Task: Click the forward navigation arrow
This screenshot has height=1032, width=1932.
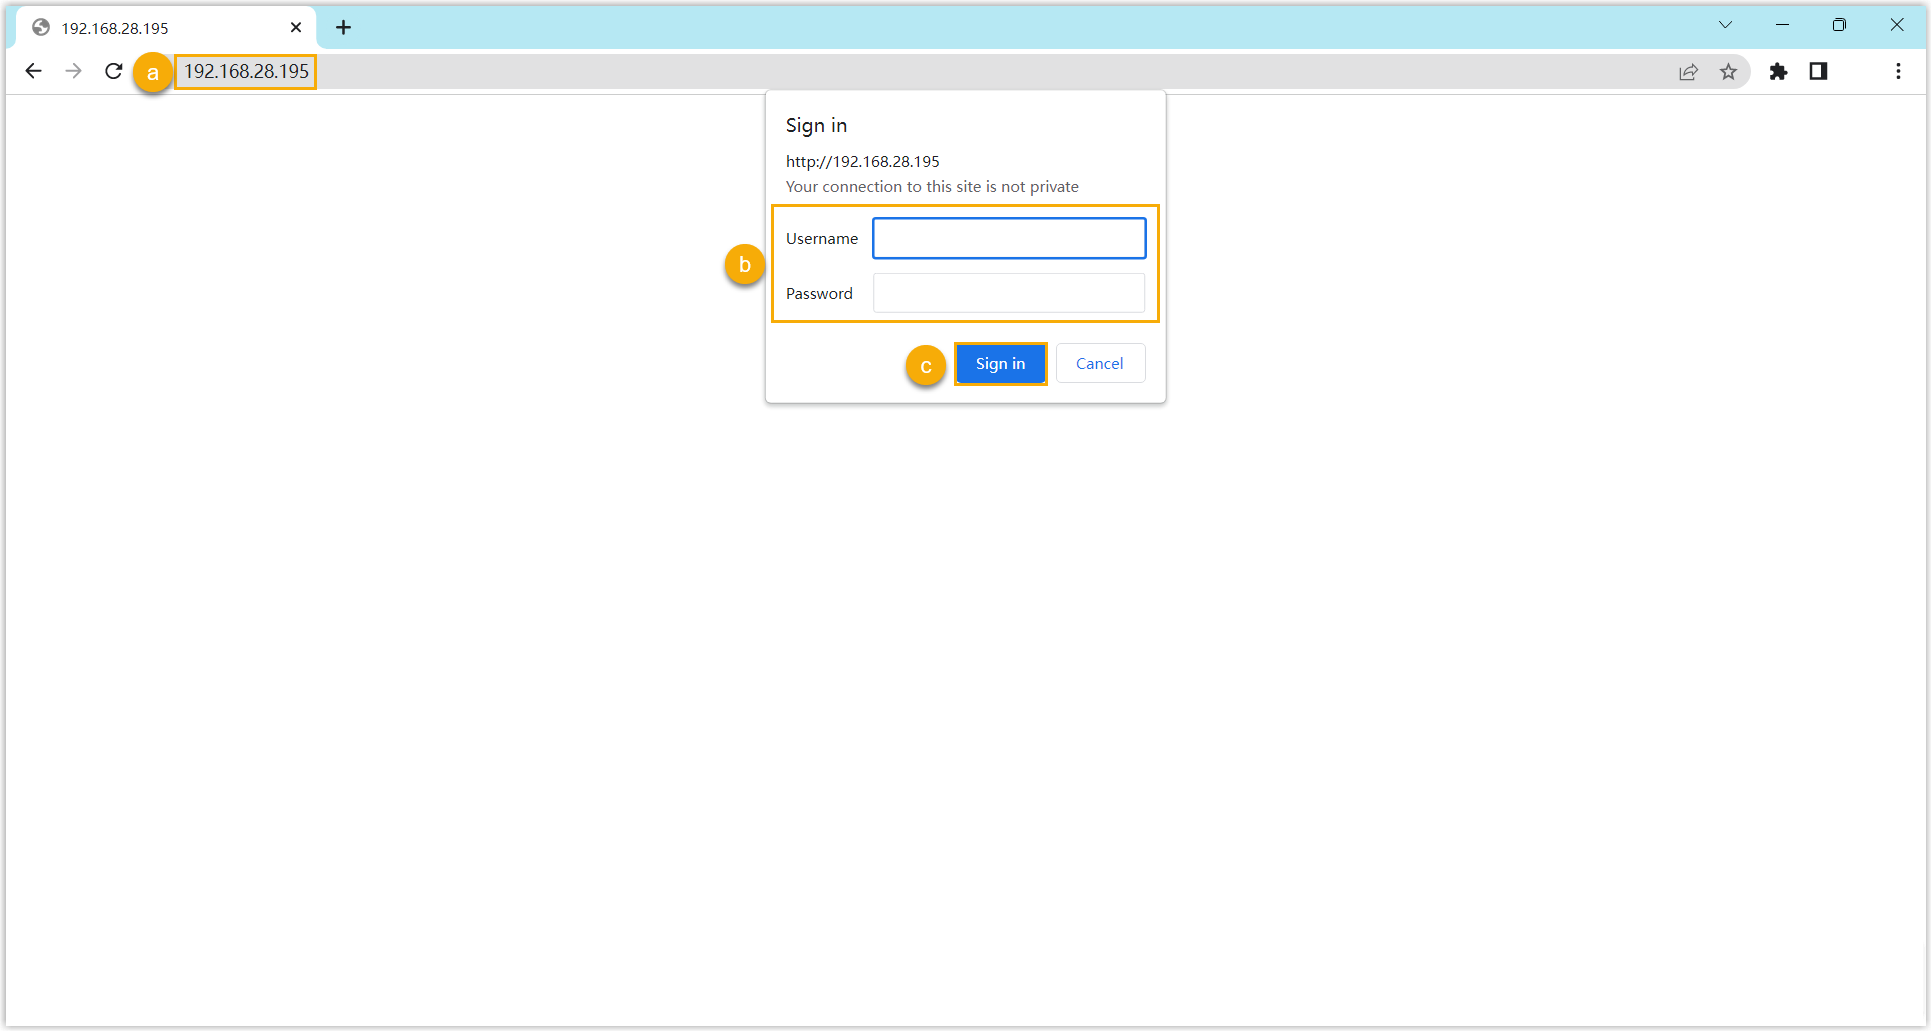Action: point(73,71)
